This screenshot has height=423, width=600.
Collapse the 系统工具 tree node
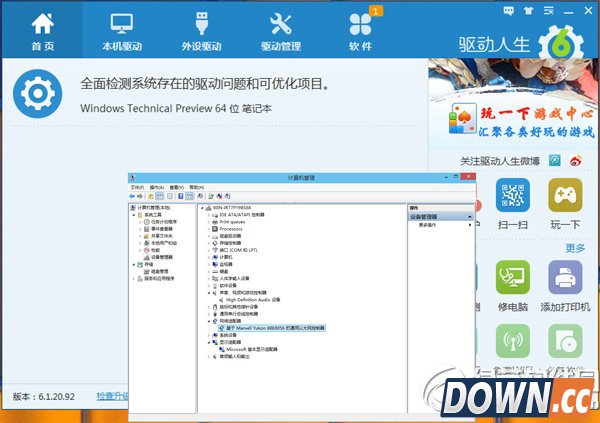pos(134,215)
